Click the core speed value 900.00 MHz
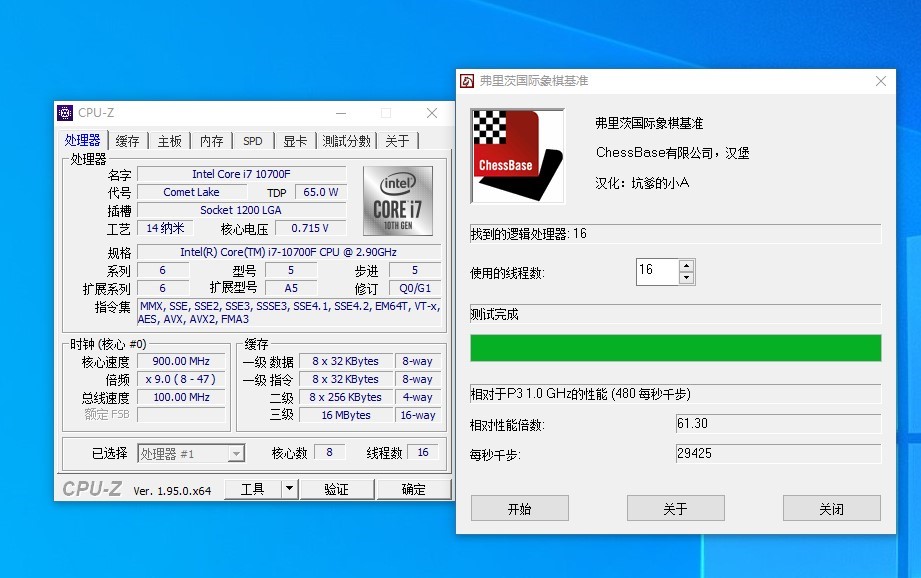The width and height of the screenshot is (921, 578). [x=181, y=361]
